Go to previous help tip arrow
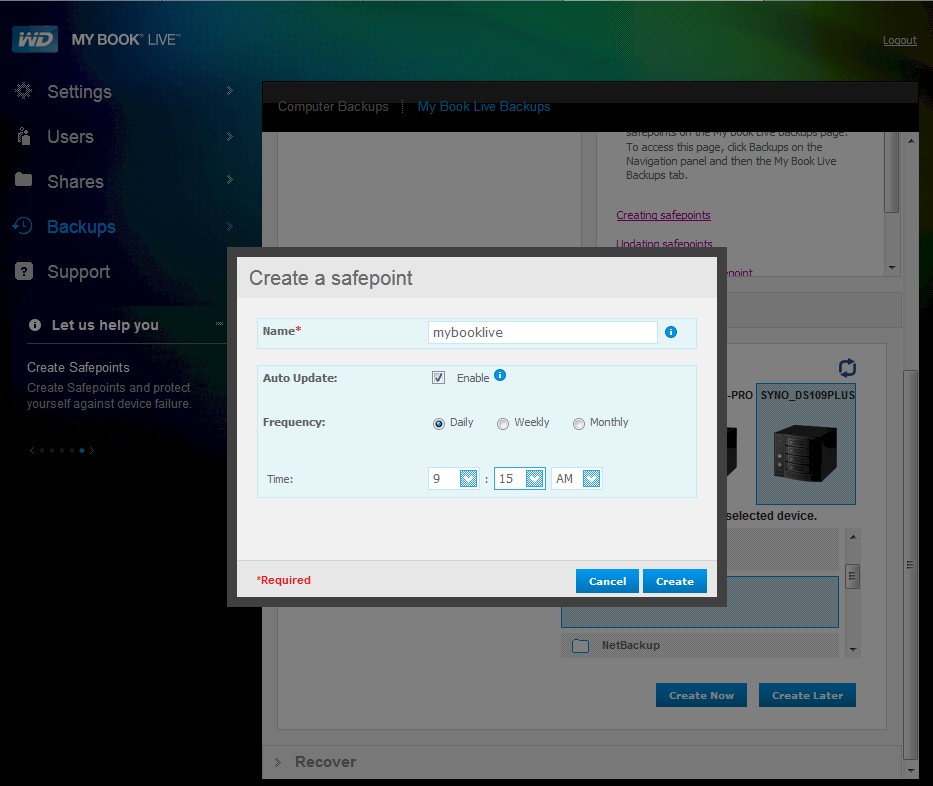Image resolution: width=933 pixels, height=786 pixels. [32, 450]
